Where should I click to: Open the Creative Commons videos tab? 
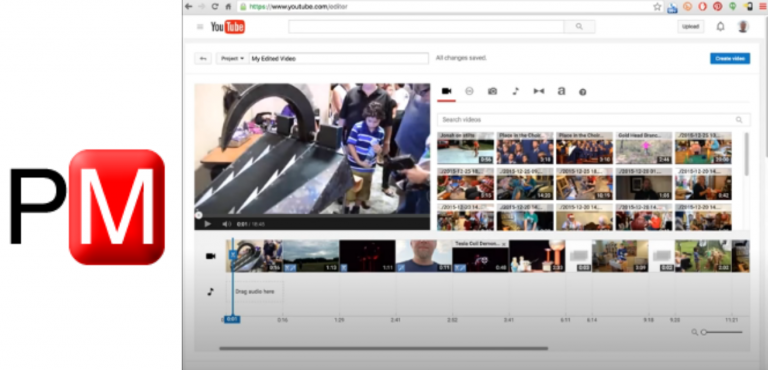pyautogui.click(x=469, y=91)
